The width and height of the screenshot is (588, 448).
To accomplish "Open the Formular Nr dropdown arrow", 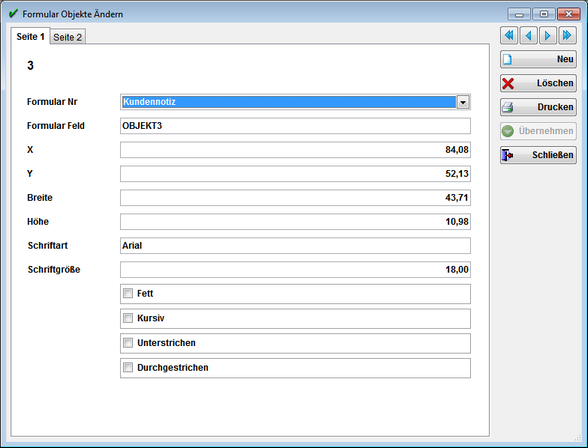I will tap(463, 102).
